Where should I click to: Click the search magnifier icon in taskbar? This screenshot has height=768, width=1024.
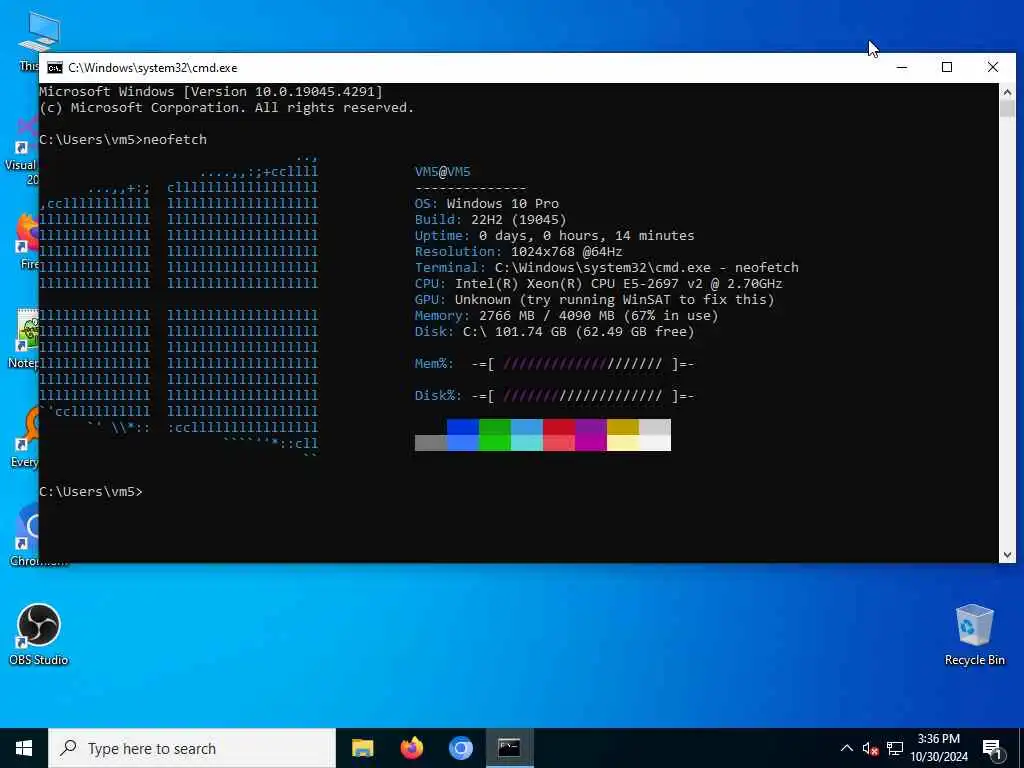coord(68,748)
